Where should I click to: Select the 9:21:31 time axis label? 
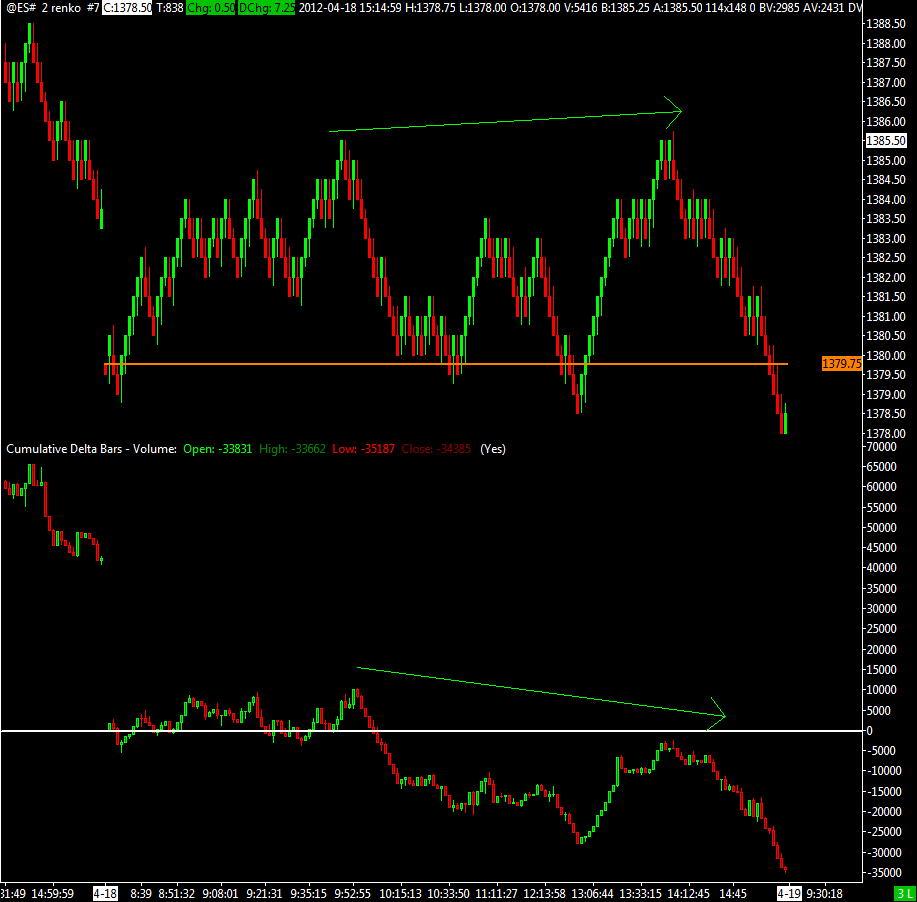point(264,894)
